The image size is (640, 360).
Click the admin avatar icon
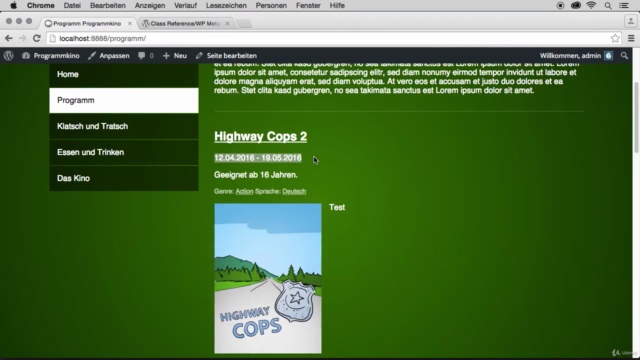pos(608,56)
